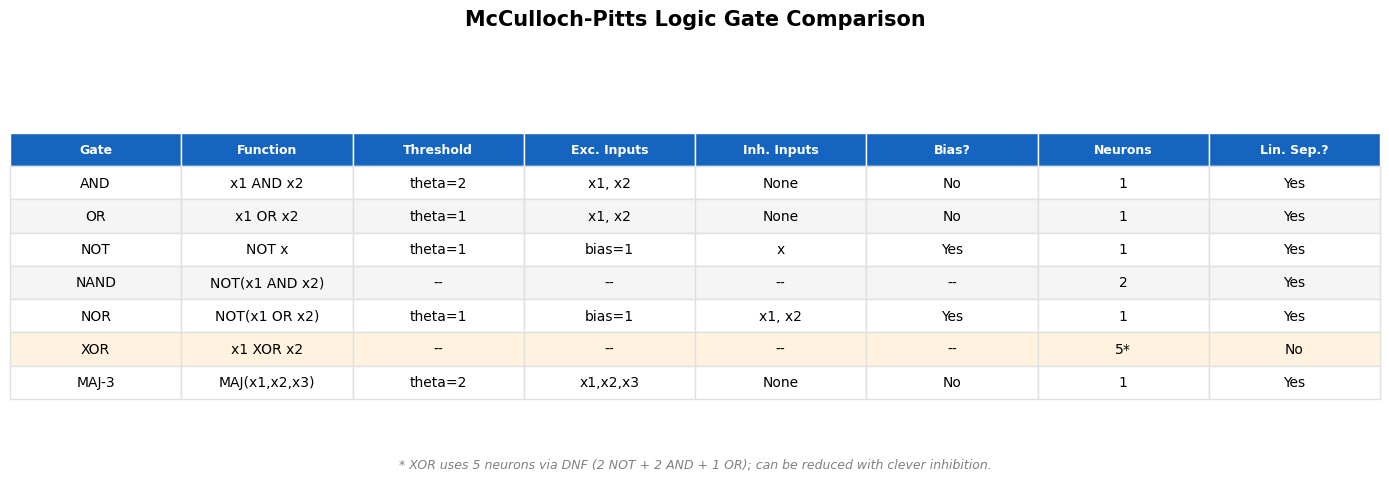Screen dimensions: 1389x489
Task: Click the XOR row's No cell
Action: pyautogui.click(x=1294, y=349)
